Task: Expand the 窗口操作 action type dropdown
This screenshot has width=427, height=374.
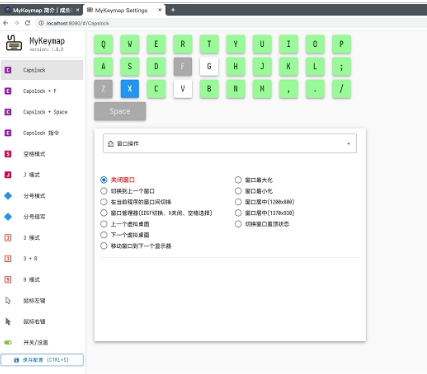Action: pyautogui.click(x=230, y=144)
